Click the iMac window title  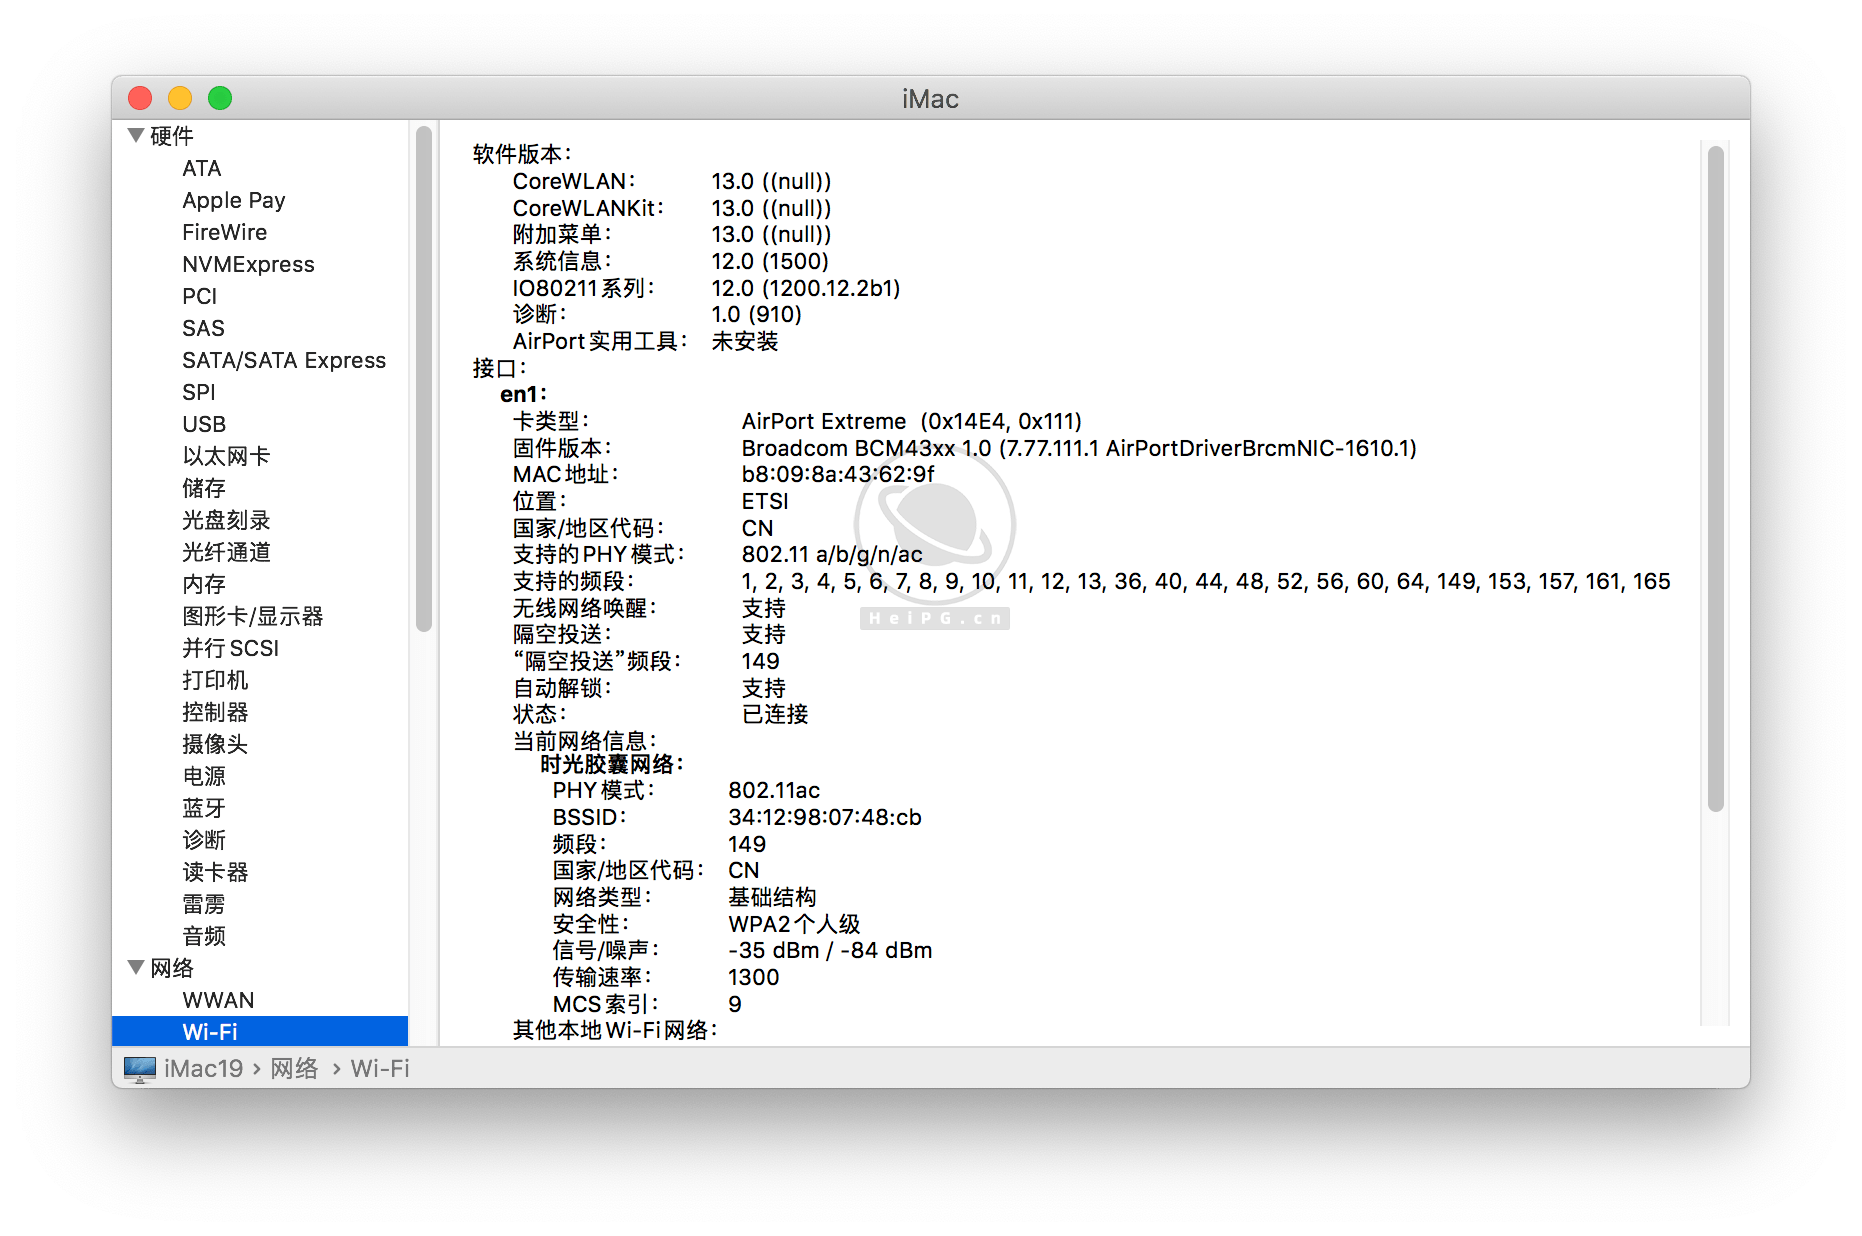click(930, 99)
